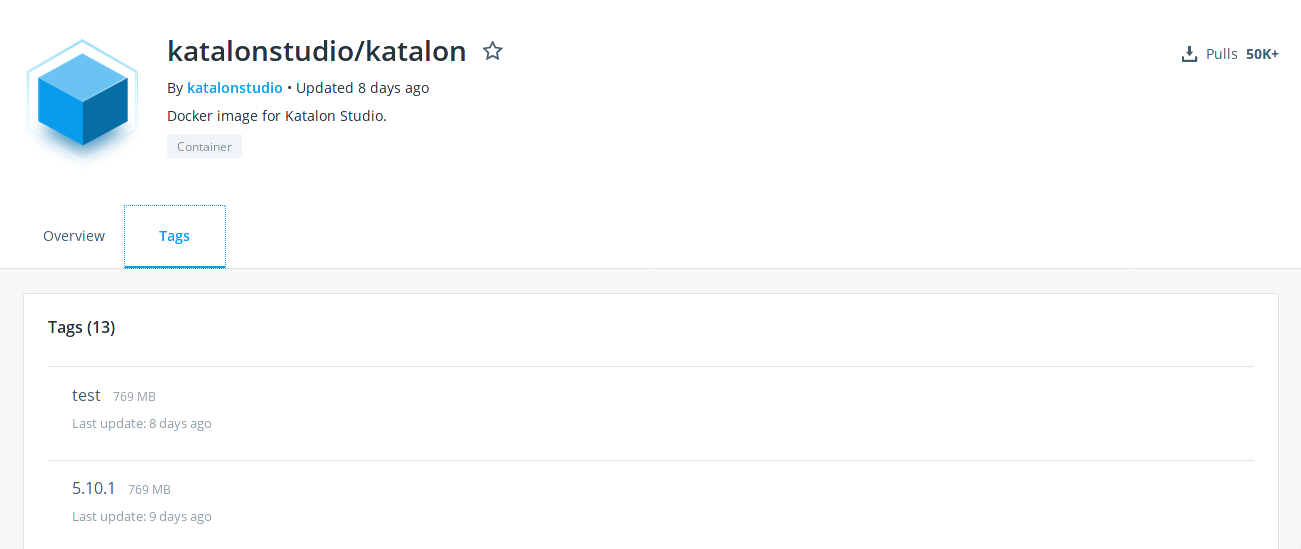Open the 5.10.1 tag entry

pos(94,488)
